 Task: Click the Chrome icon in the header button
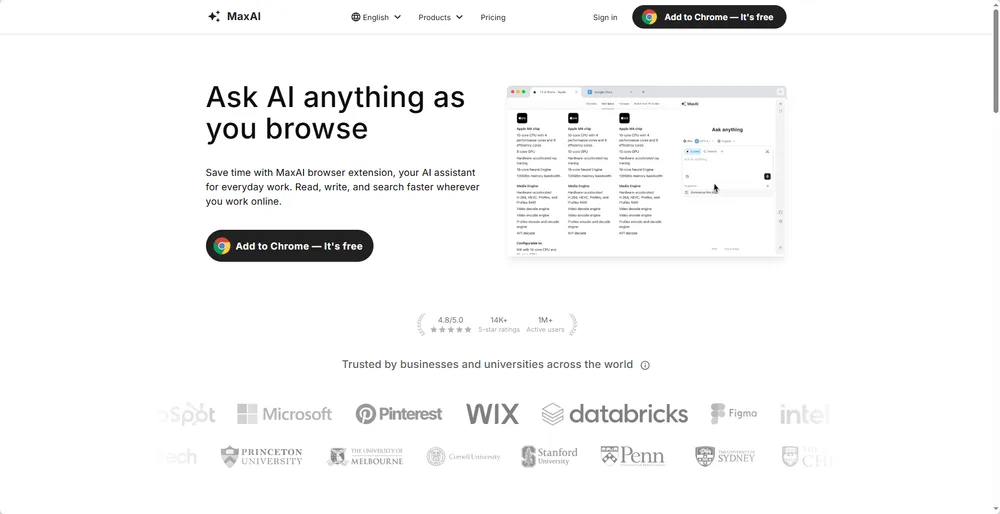[x=650, y=17]
